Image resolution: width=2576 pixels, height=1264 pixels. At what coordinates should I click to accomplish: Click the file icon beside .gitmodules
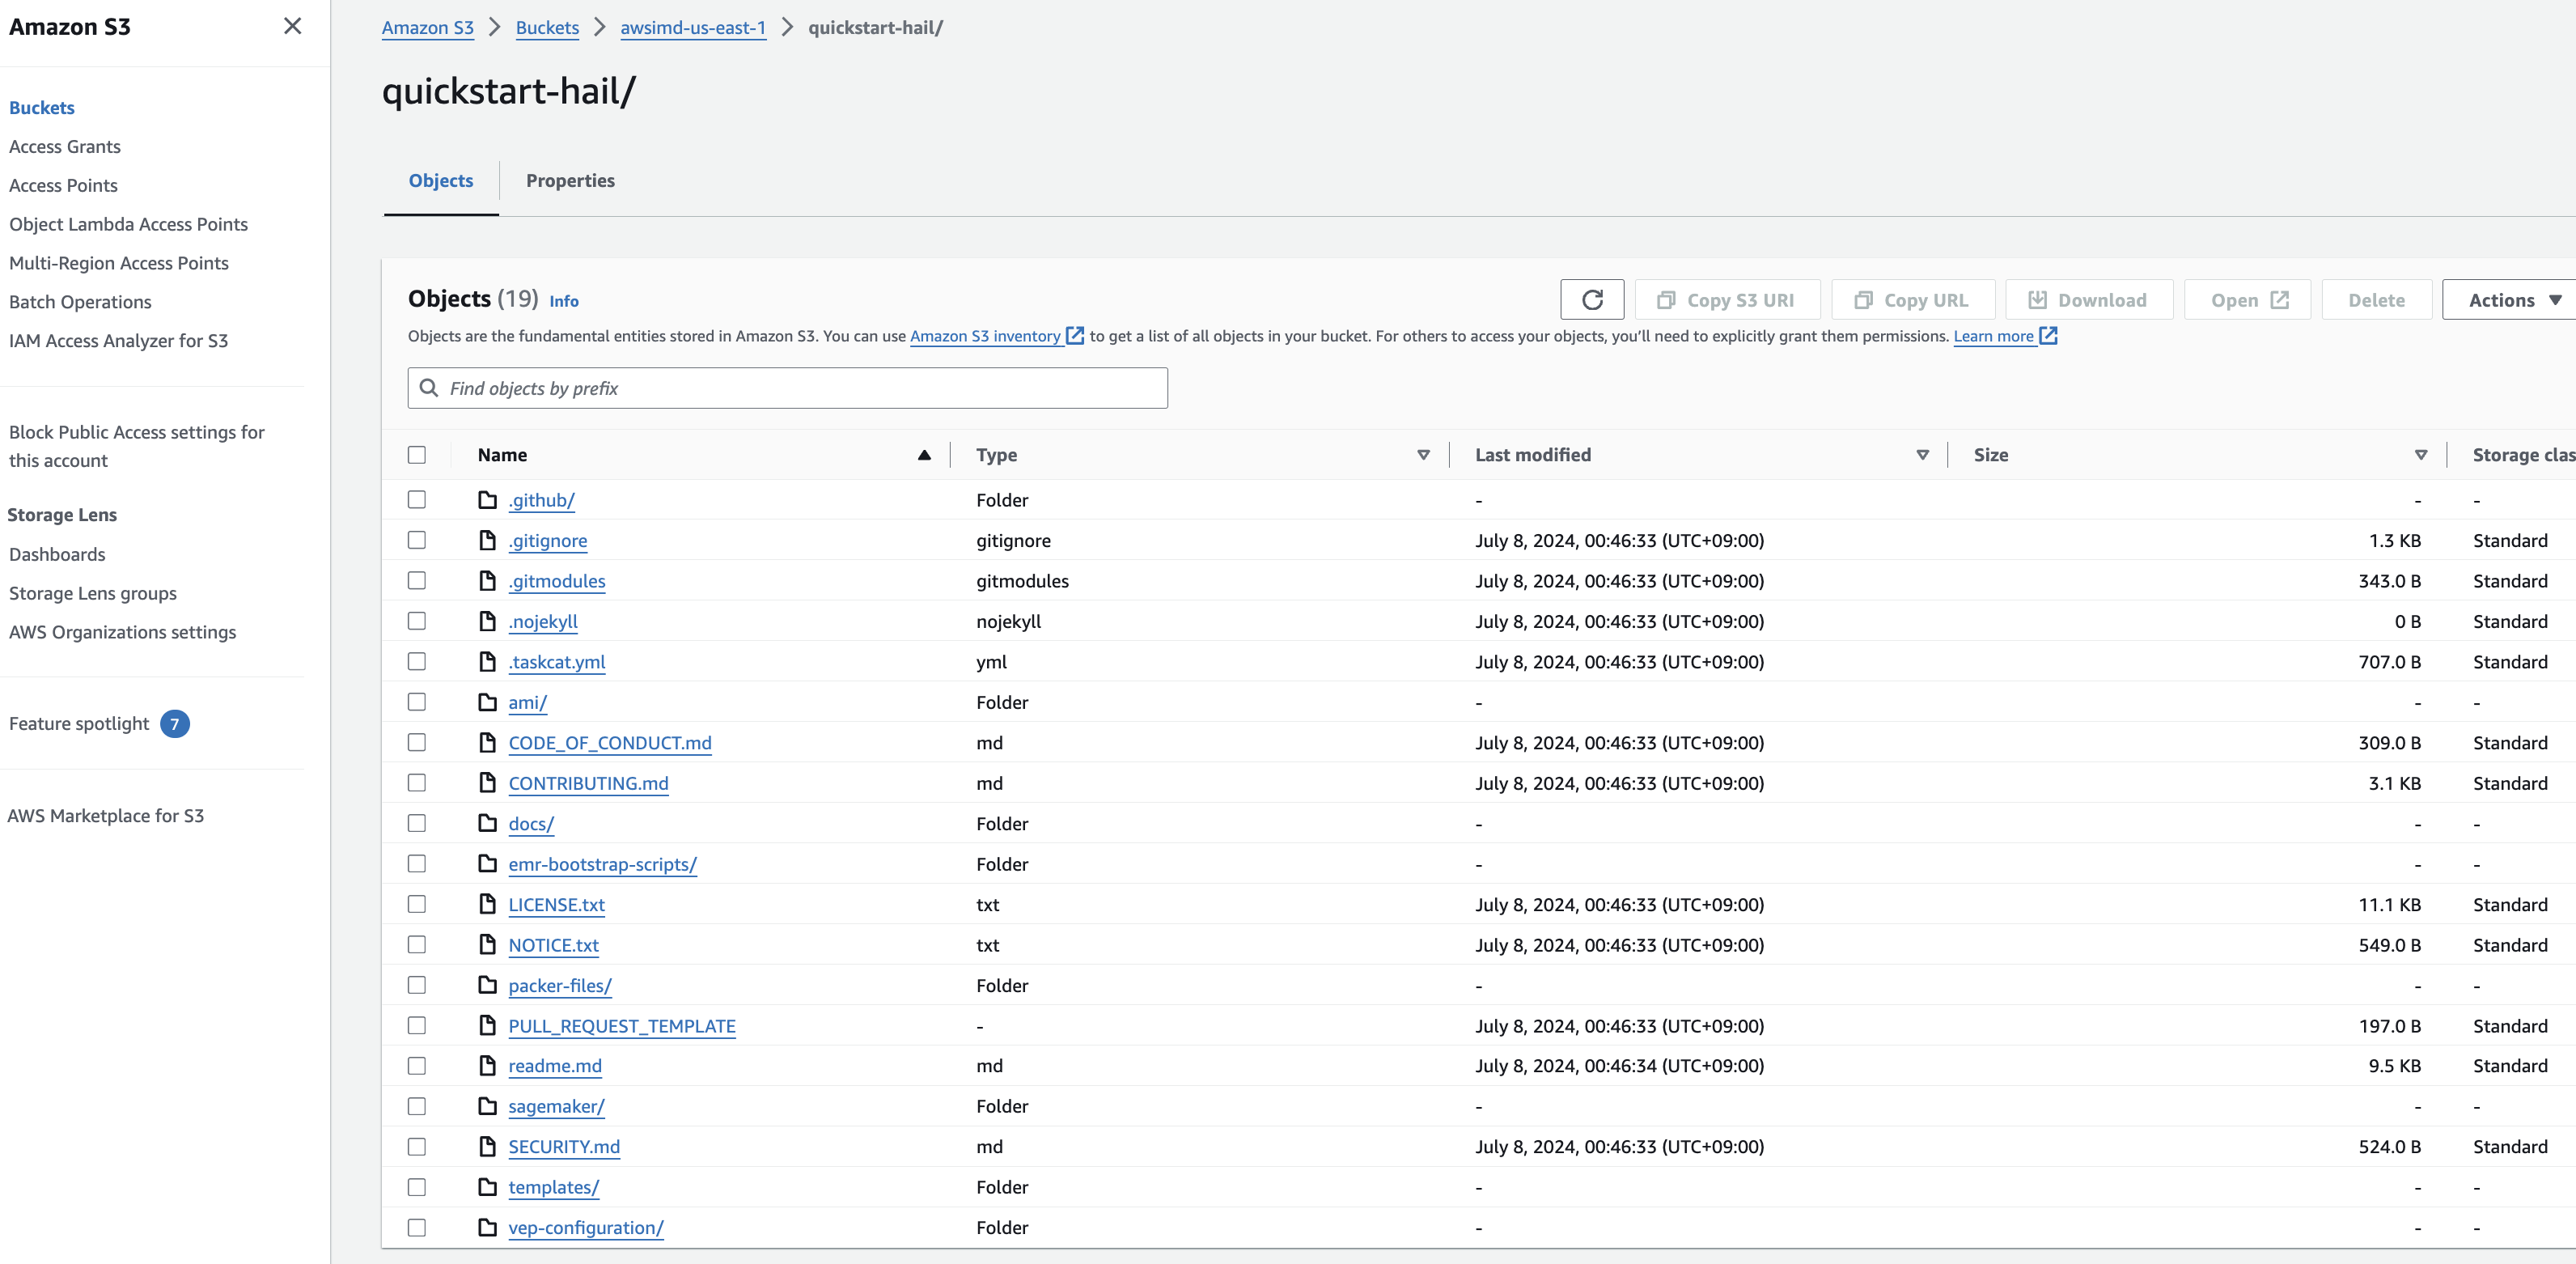pyautogui.click(x=487, y=581)
